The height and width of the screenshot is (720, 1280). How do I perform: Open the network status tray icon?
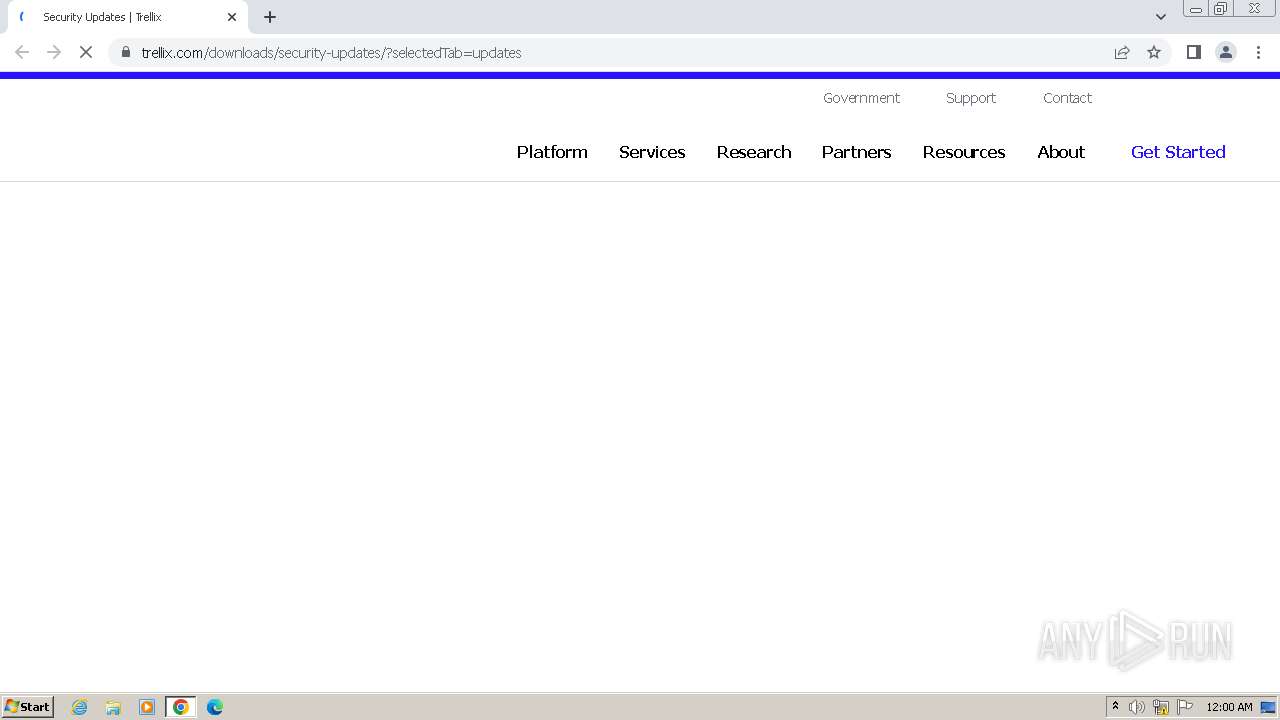(x=1161, y=707)
